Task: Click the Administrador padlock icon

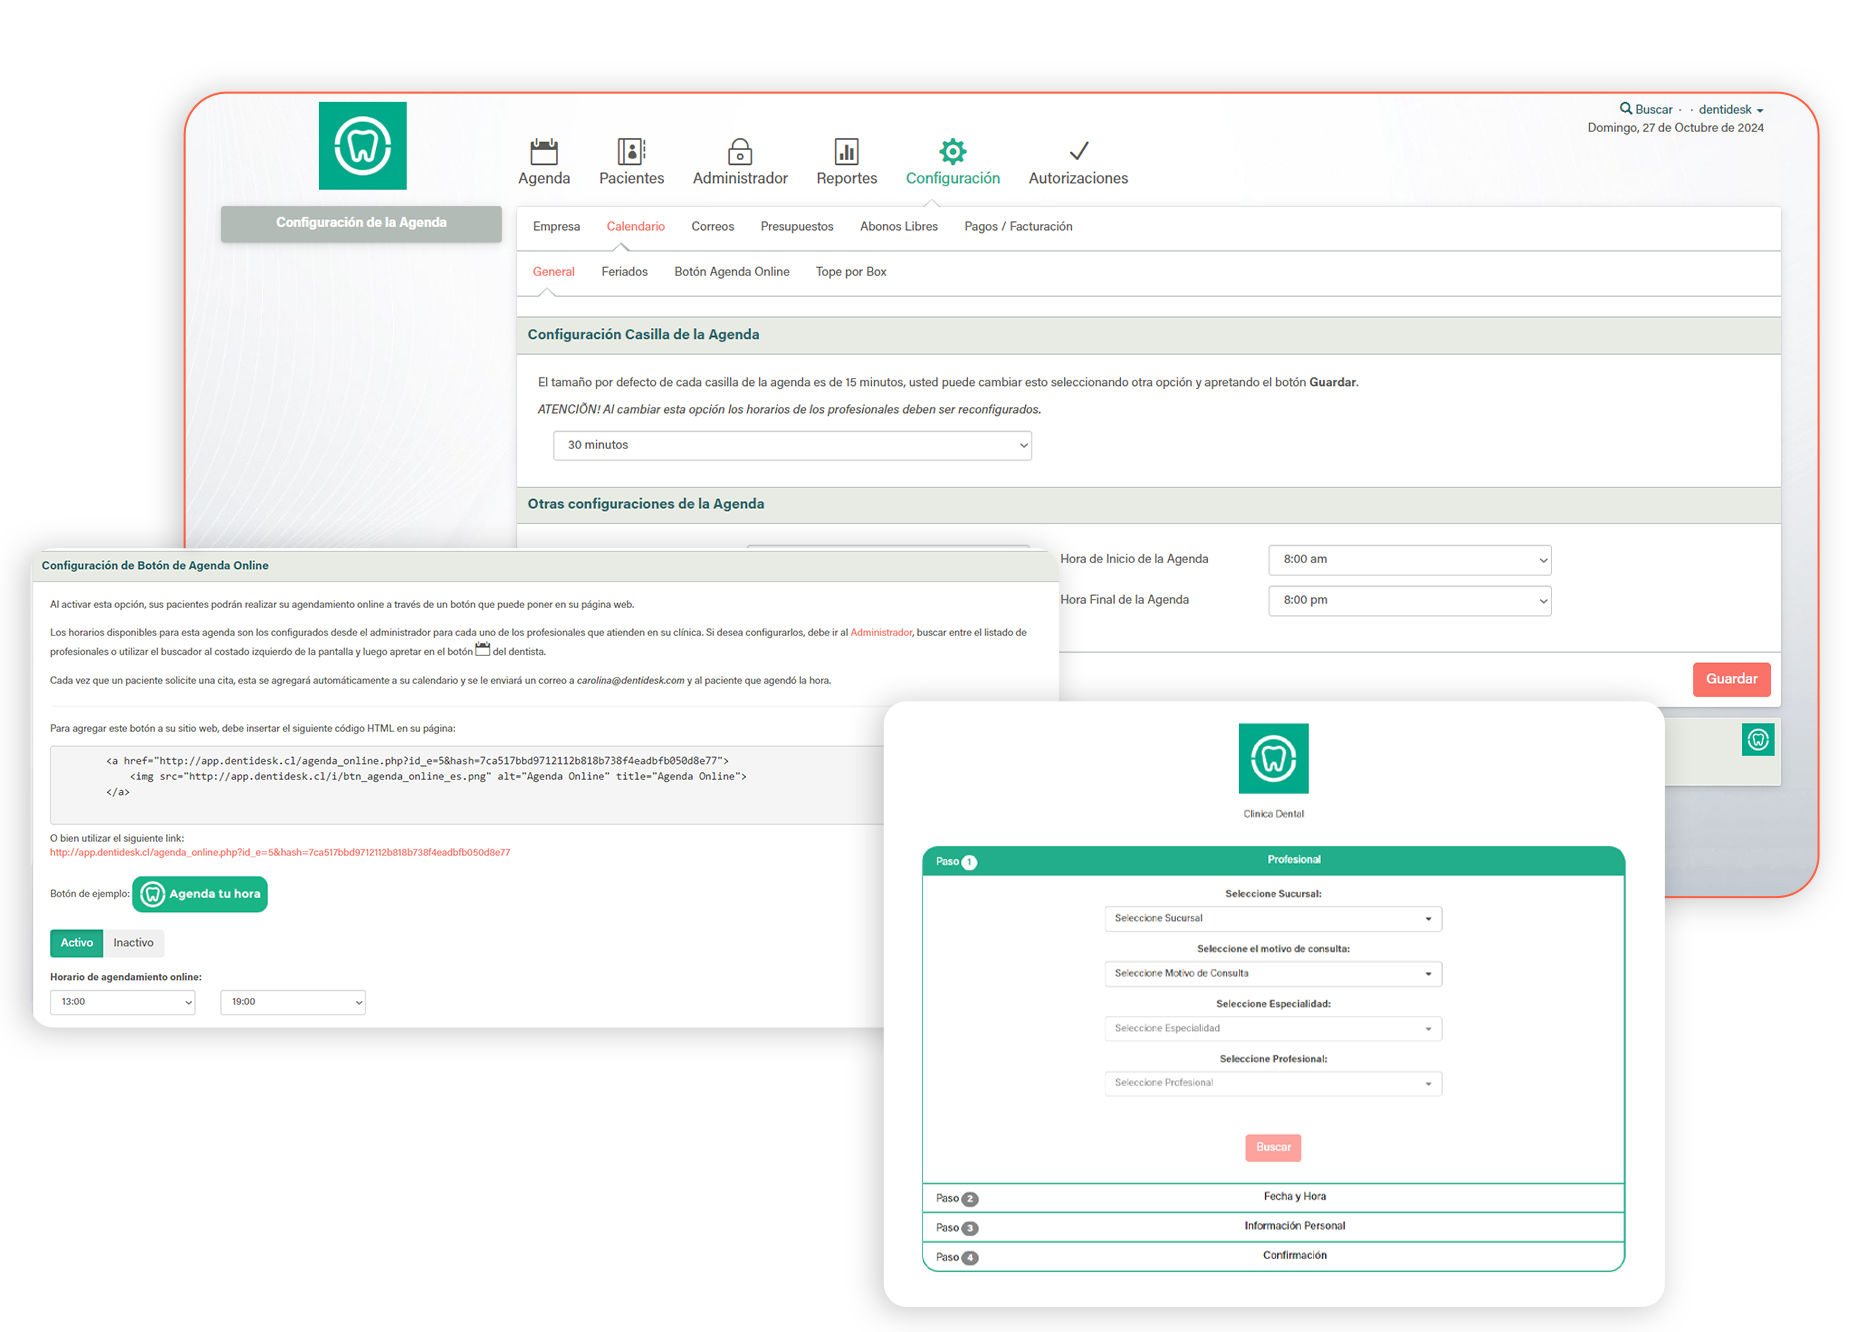Action: [740, 152]
